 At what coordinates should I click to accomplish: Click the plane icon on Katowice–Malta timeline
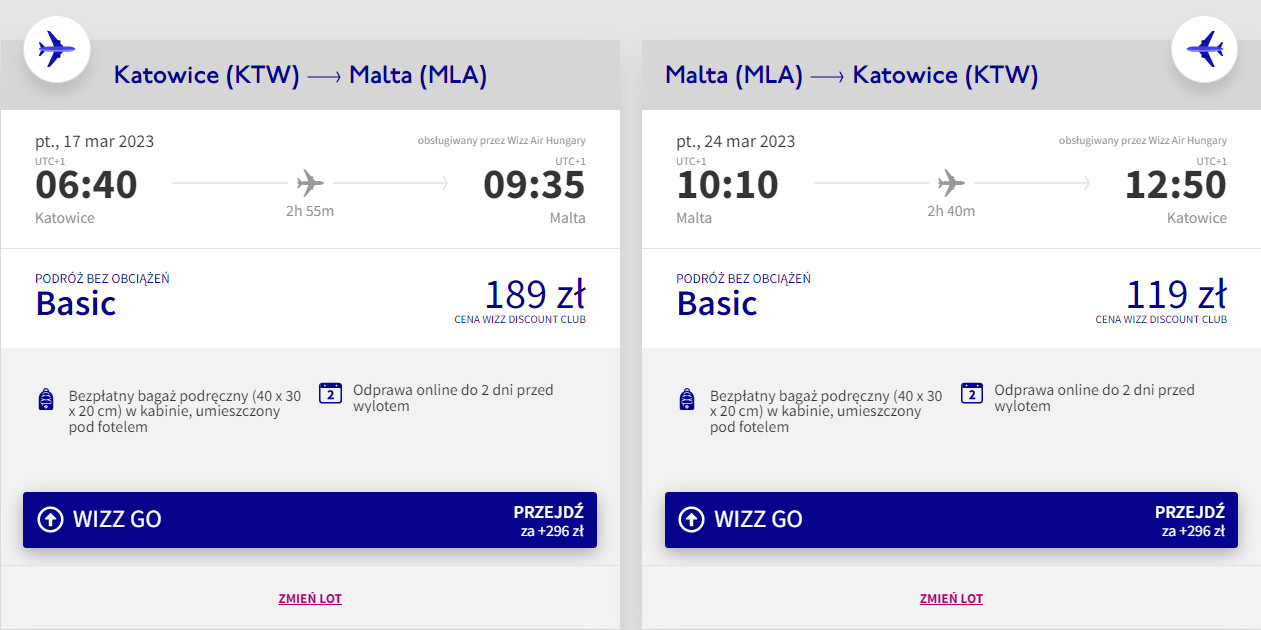310,183
